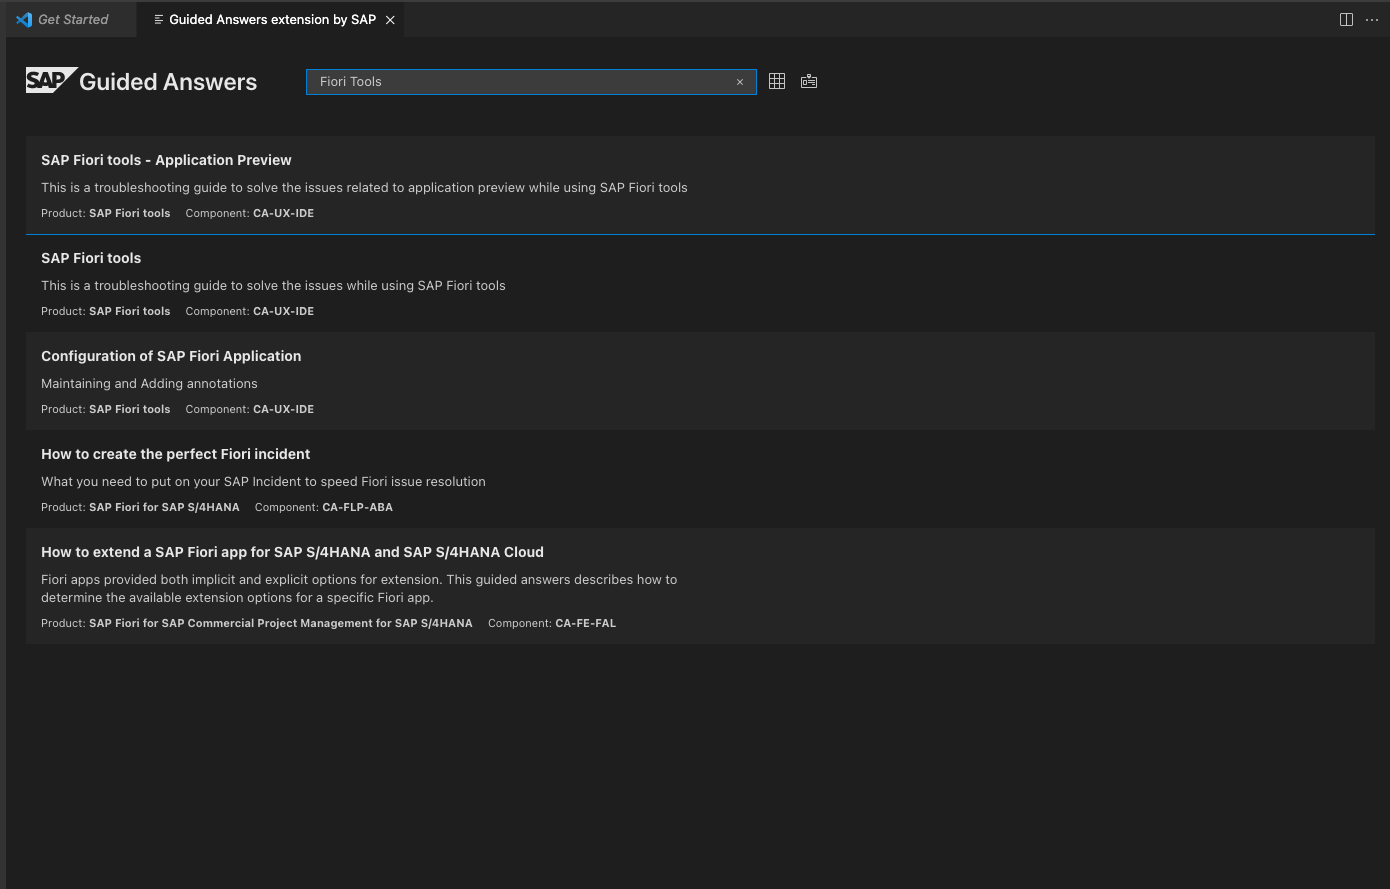
Task: Clear the Fiori Tools search using the x
Action: tap(739, 82)
